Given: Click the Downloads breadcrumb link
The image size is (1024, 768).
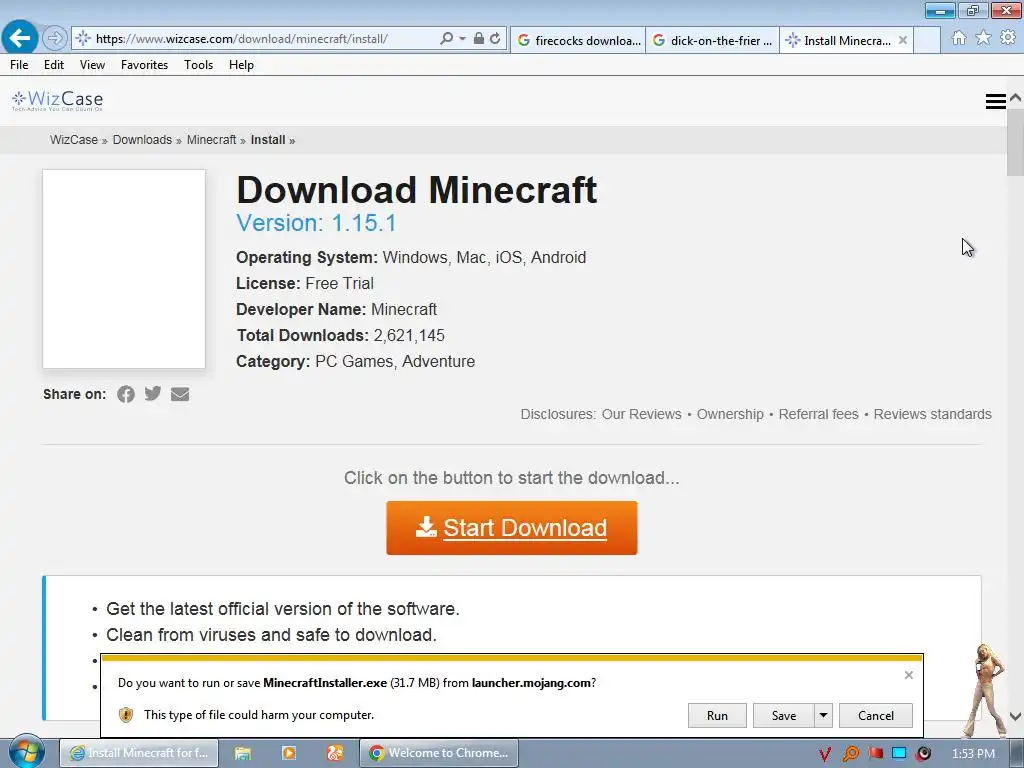Looking at the screenshot, I should [x=142, y=140].
